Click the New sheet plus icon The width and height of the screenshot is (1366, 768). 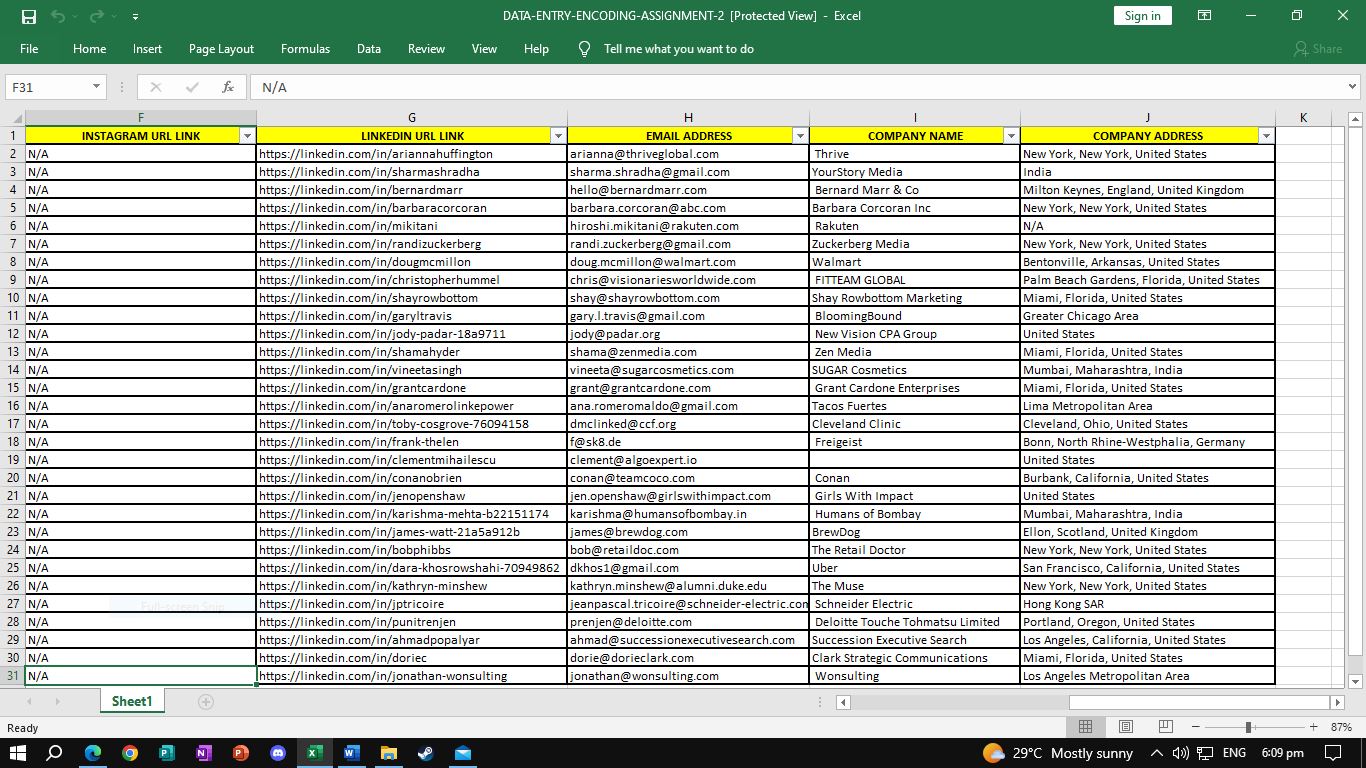pos(206,702)
